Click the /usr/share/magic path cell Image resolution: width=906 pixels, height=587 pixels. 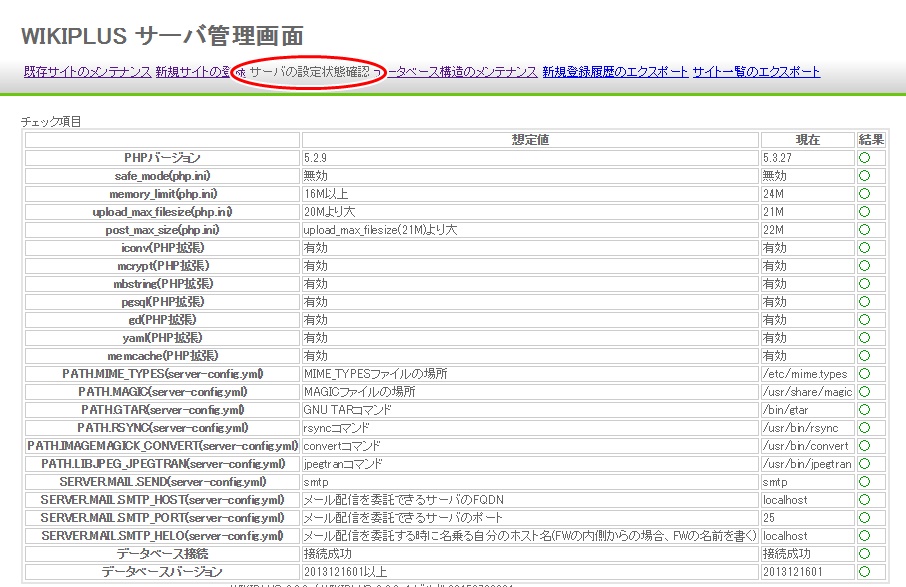(x=807, y=392)
